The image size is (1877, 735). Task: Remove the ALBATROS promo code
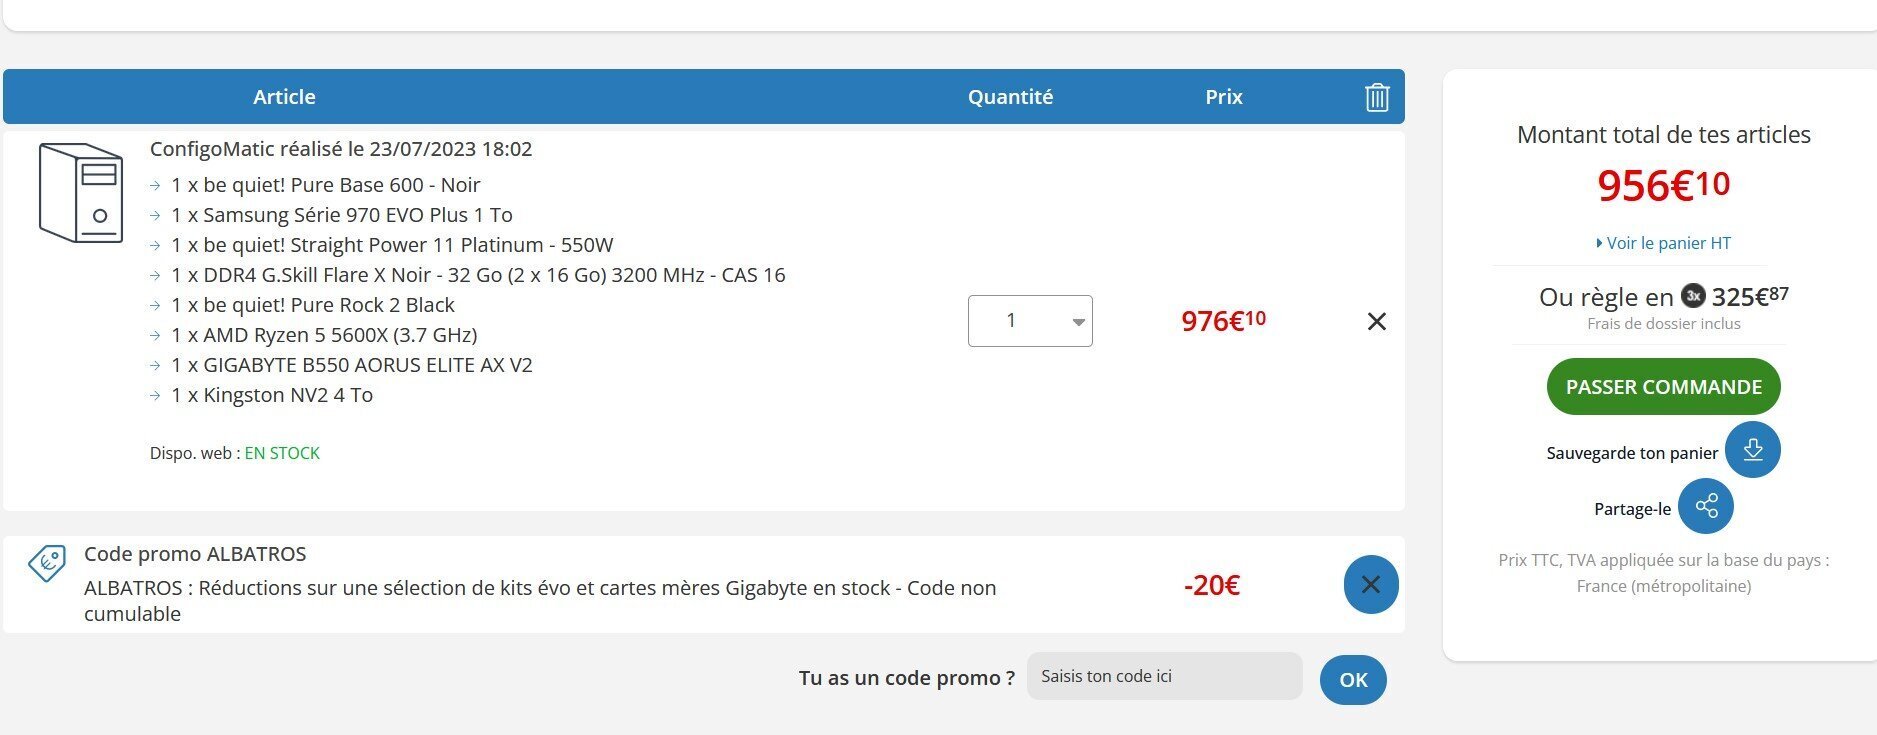[1370, 584]
